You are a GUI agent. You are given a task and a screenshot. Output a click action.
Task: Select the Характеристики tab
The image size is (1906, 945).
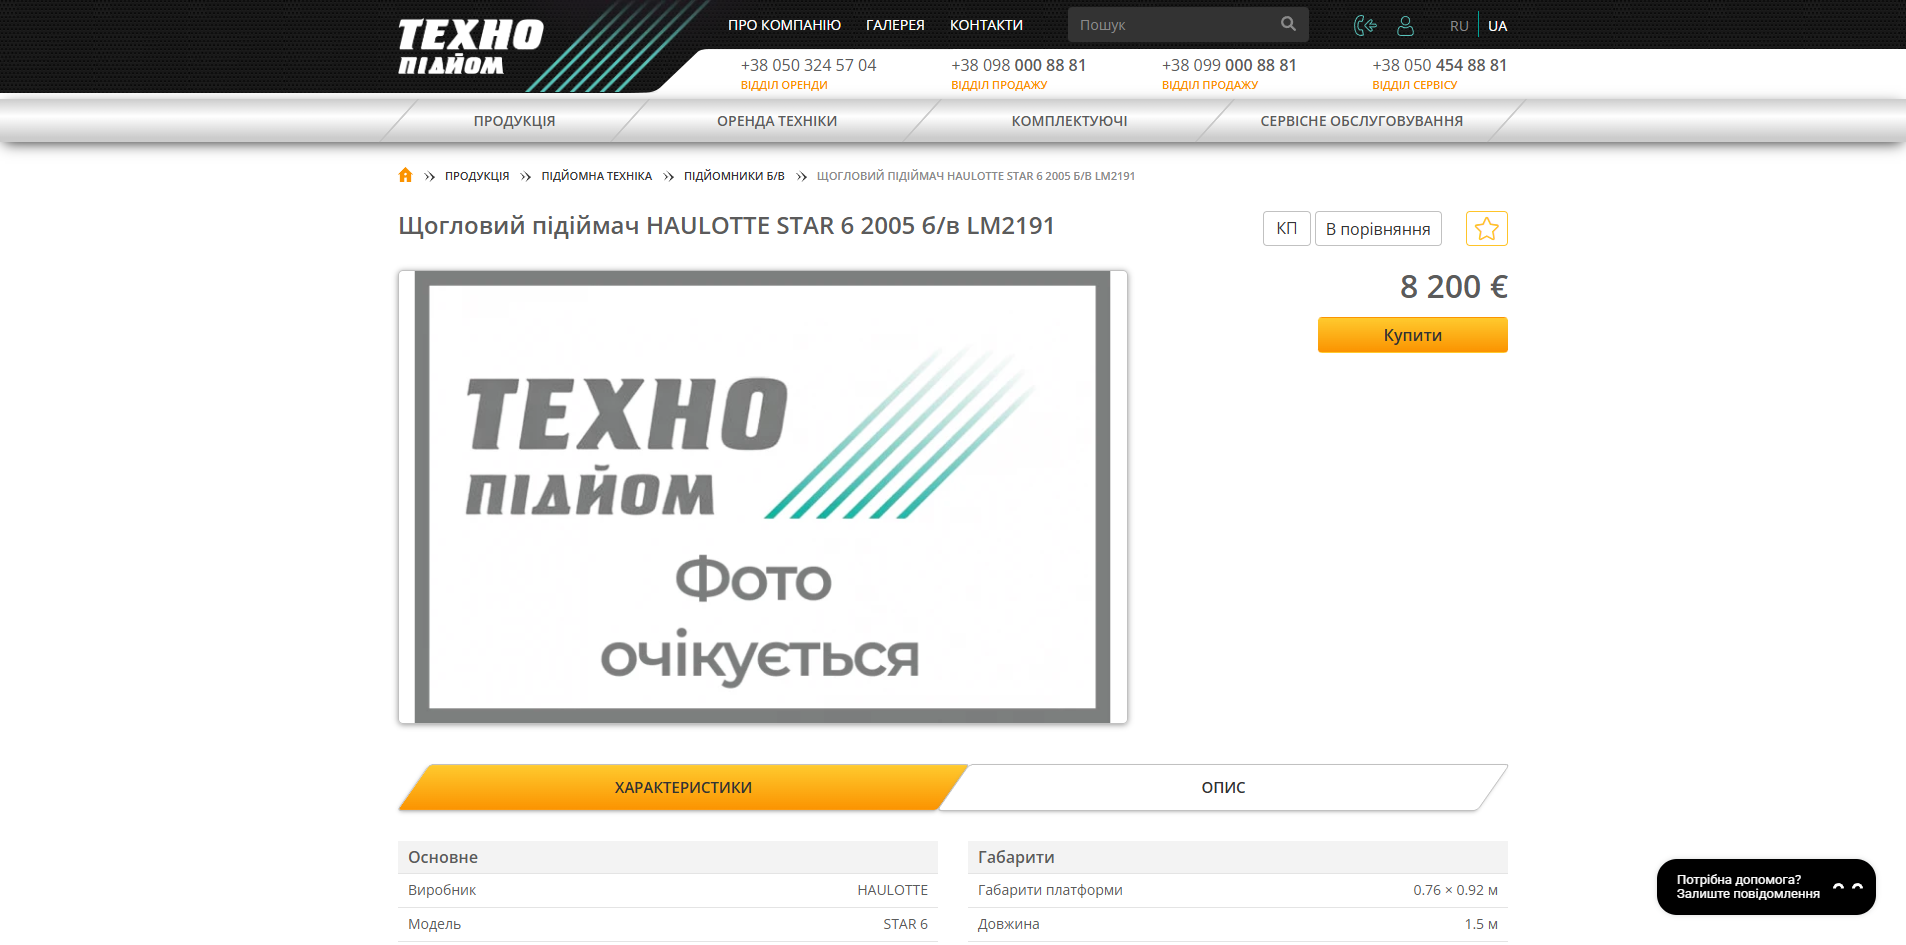683,788
